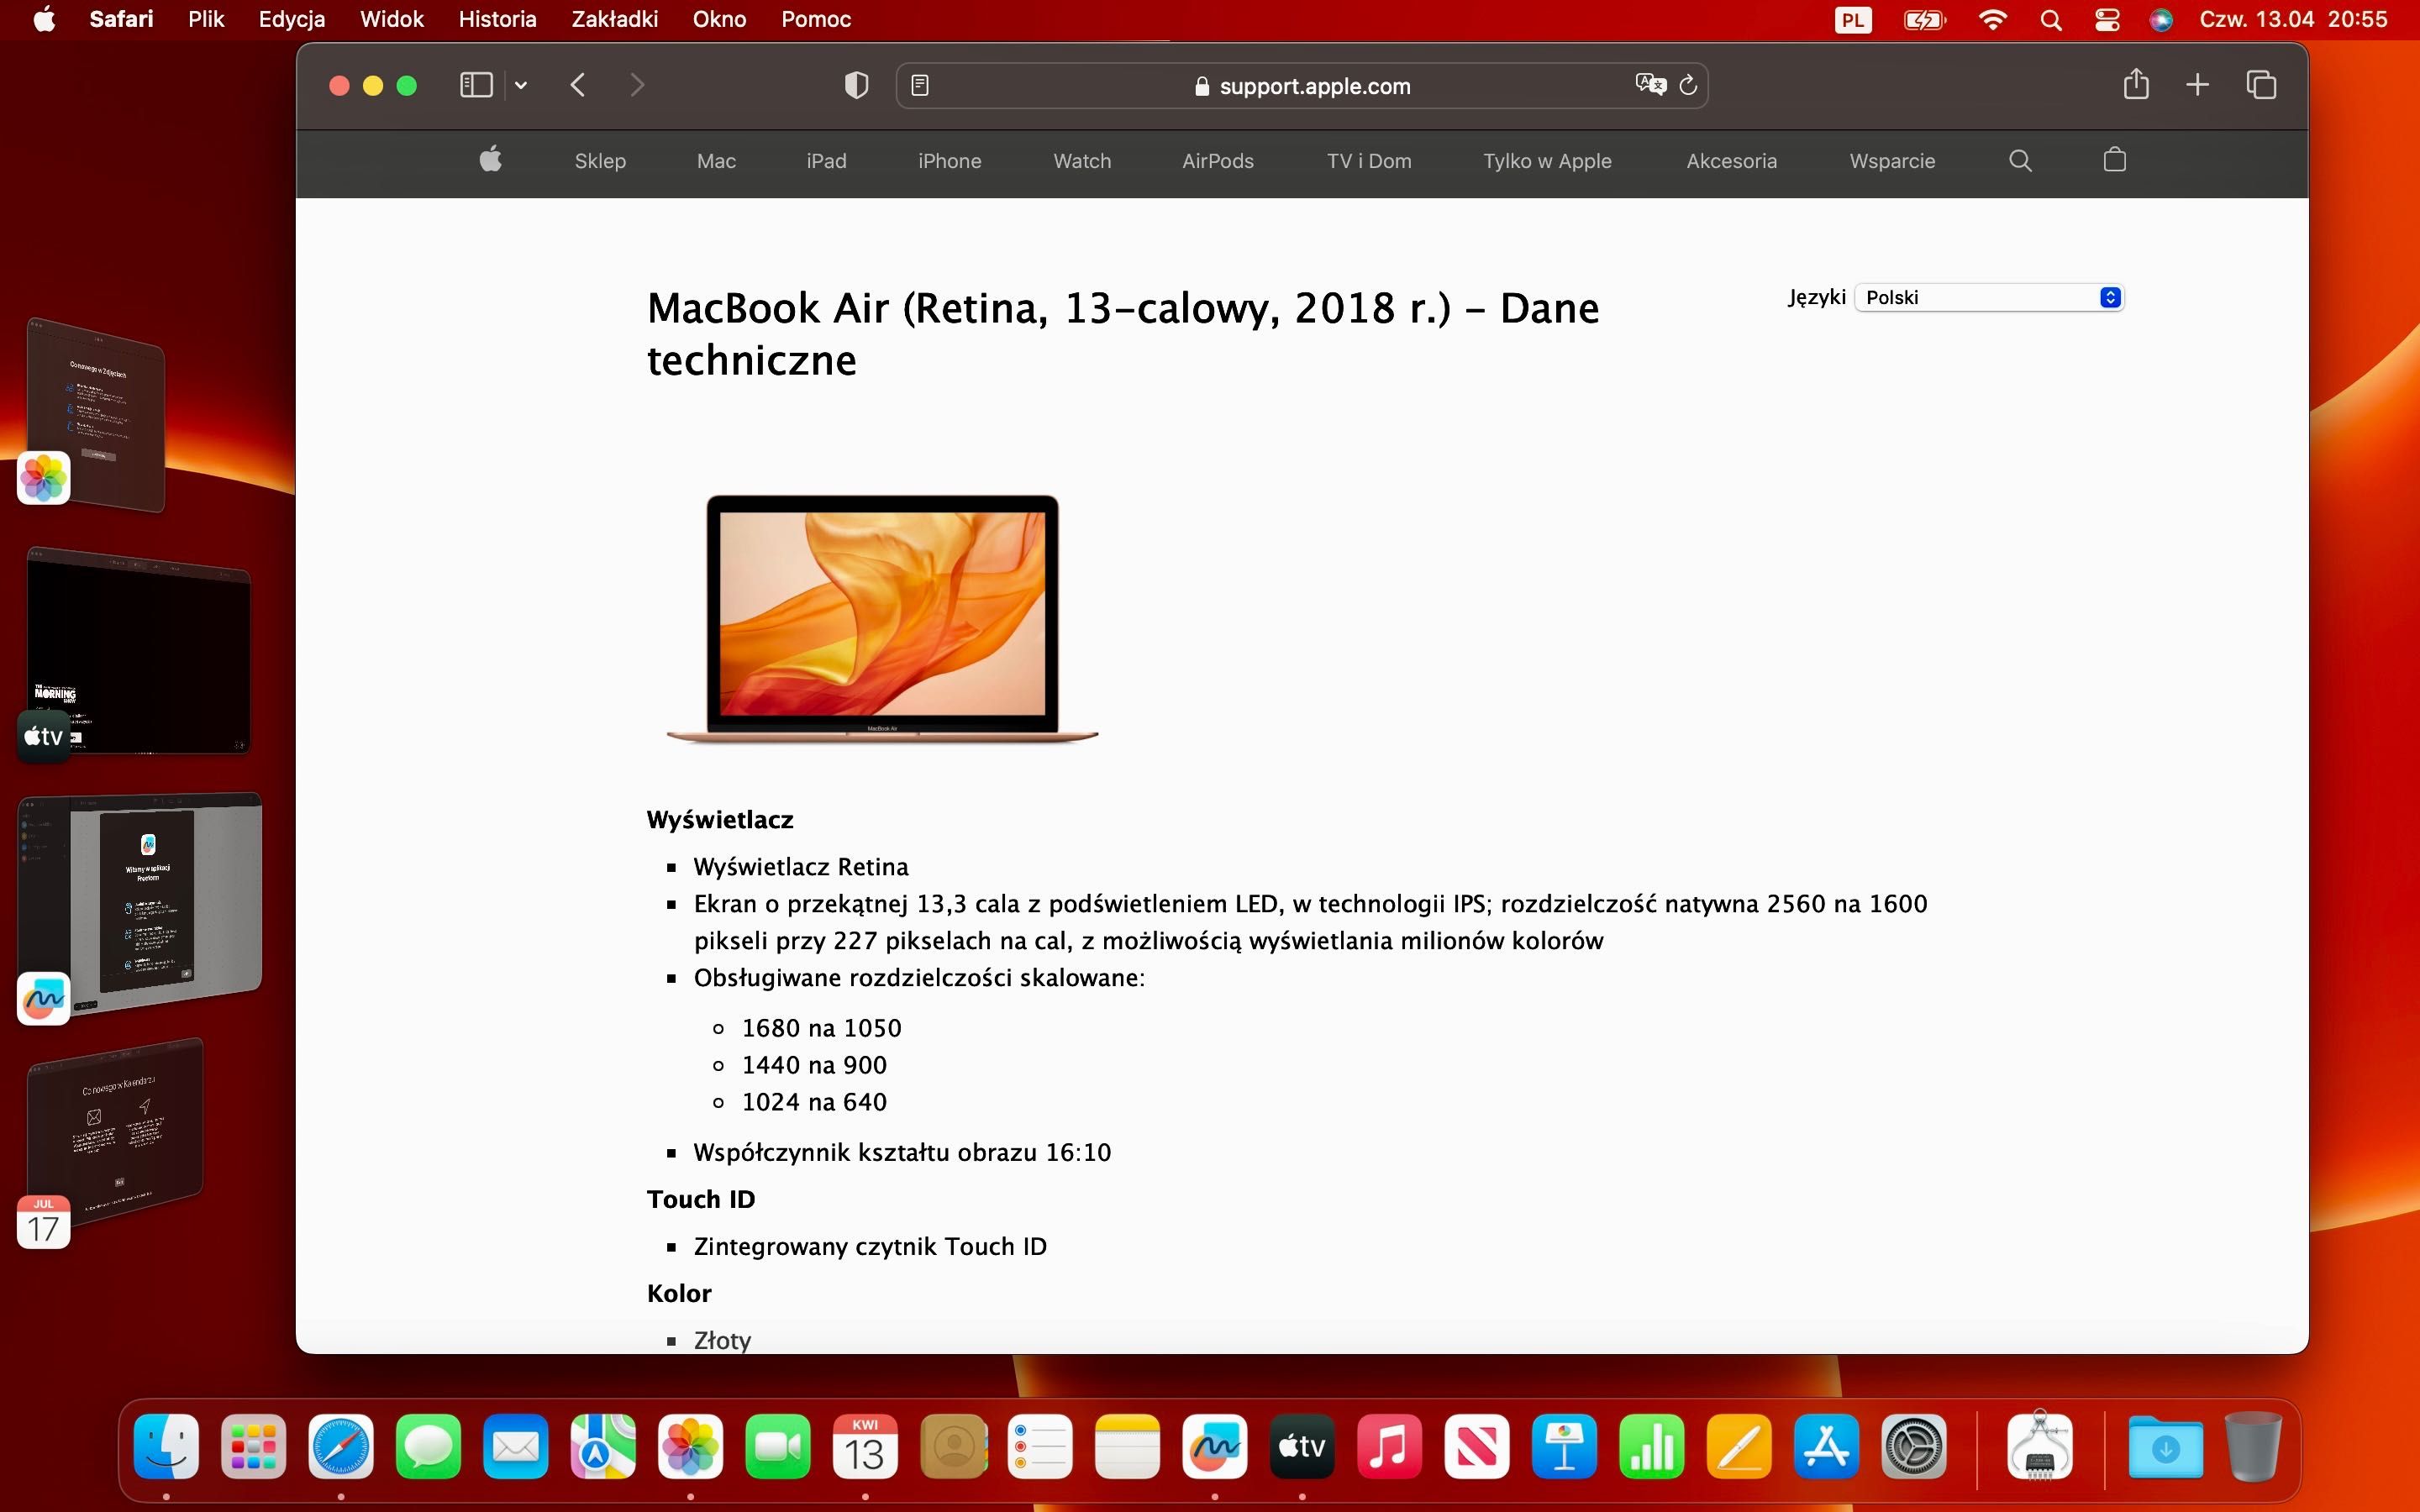Open Pages from the Dock

pyautogui.click(x=1739, y=1446)
